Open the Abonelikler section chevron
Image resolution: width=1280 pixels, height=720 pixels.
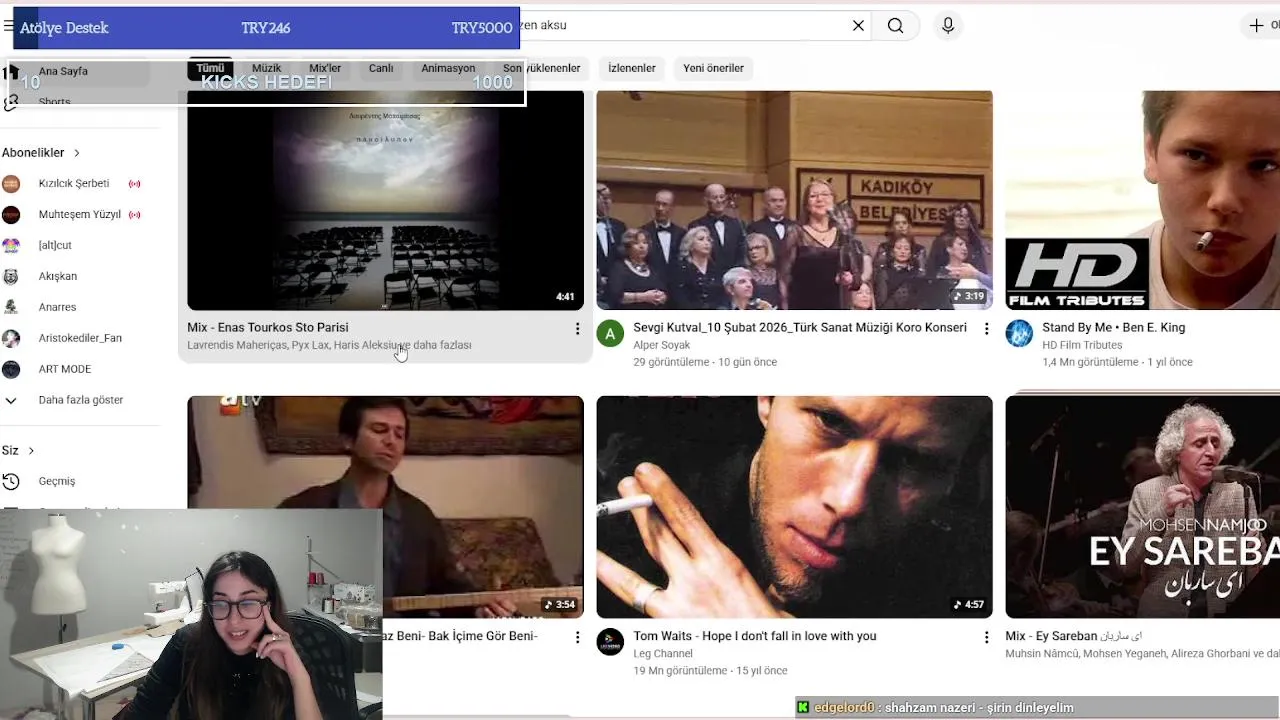point(76,153)
